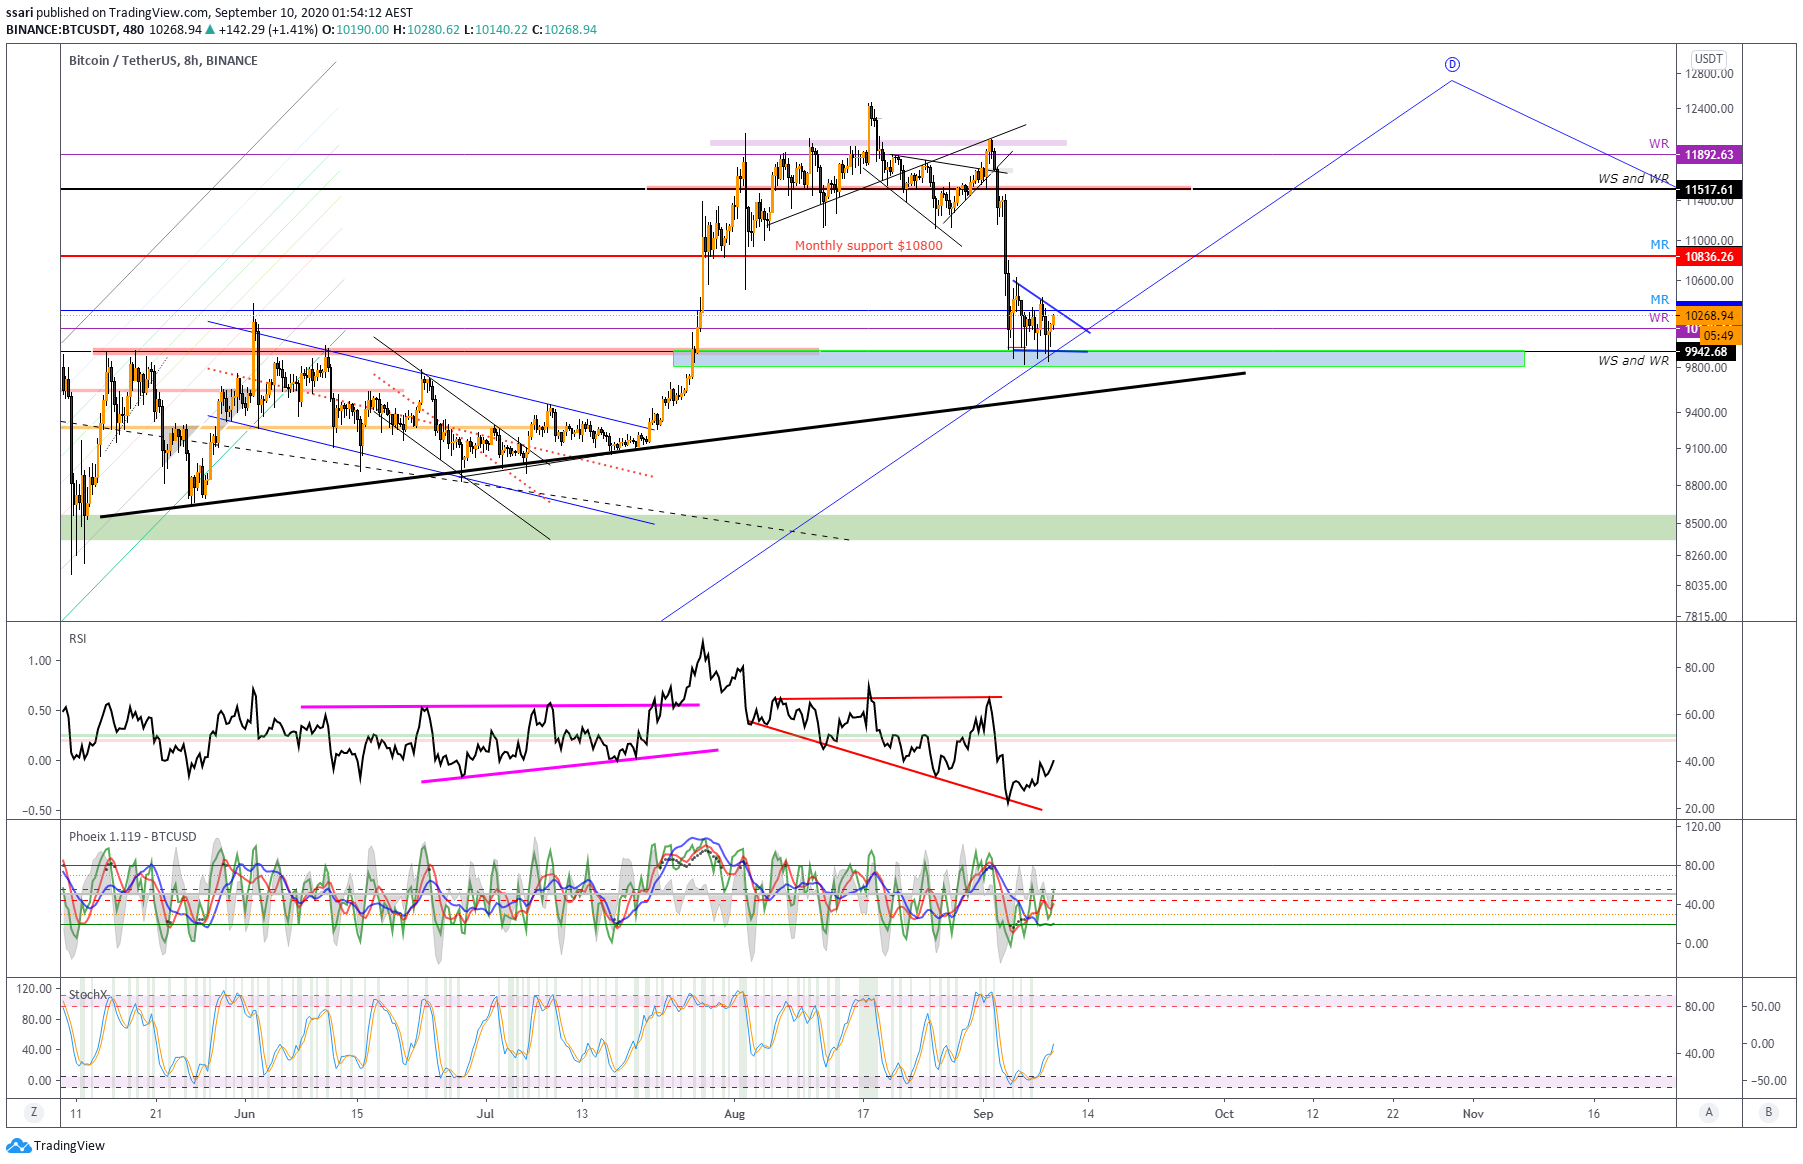The width and height of the screenshot is (1803, 1164).
Task: Click the Jul label on time axis
Action: coord(486,1114)
